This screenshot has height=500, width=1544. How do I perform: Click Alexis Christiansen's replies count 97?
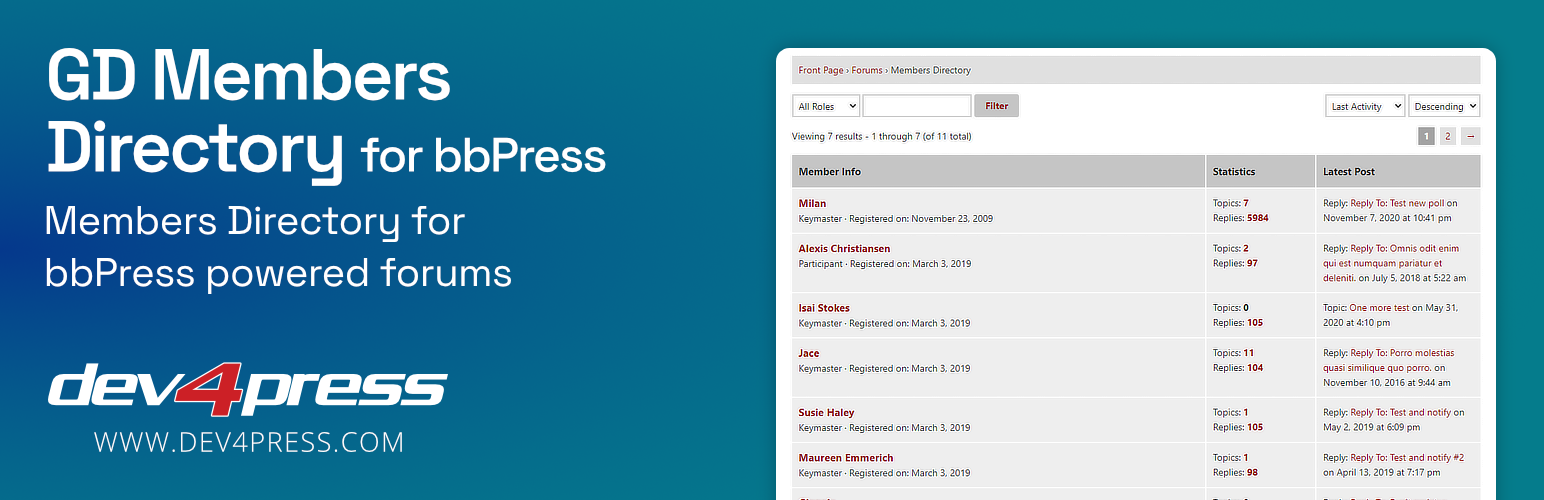pyautogui.click(x=1252, y=263)
